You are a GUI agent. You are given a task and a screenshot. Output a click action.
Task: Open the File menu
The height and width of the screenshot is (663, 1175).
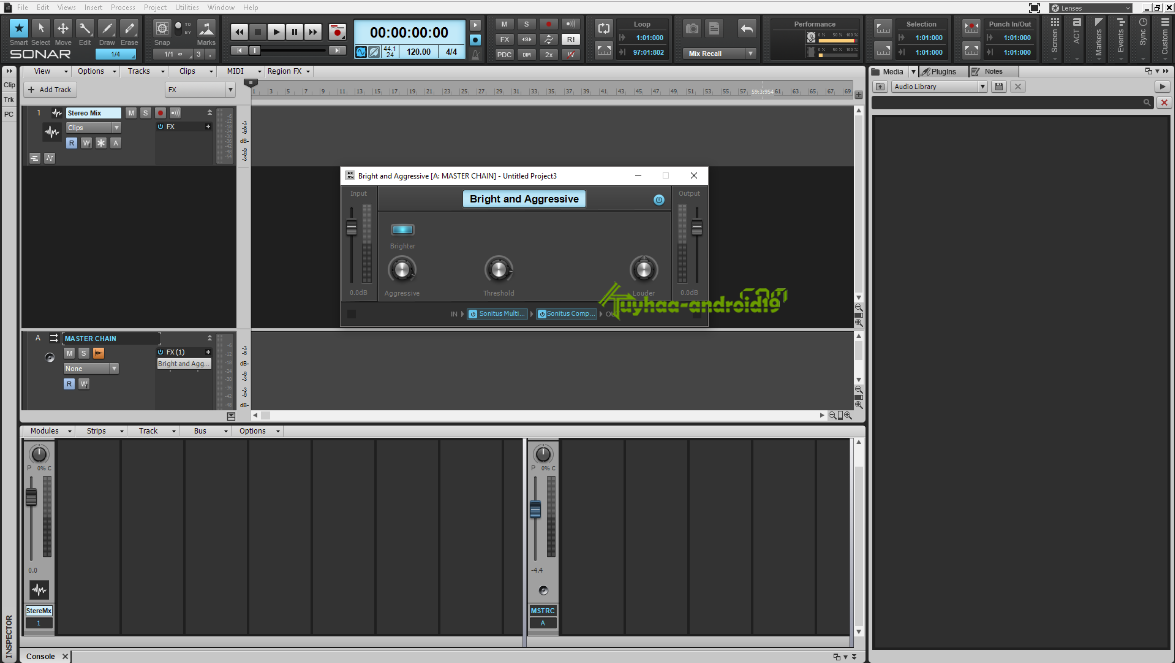(x=22, y=7)
